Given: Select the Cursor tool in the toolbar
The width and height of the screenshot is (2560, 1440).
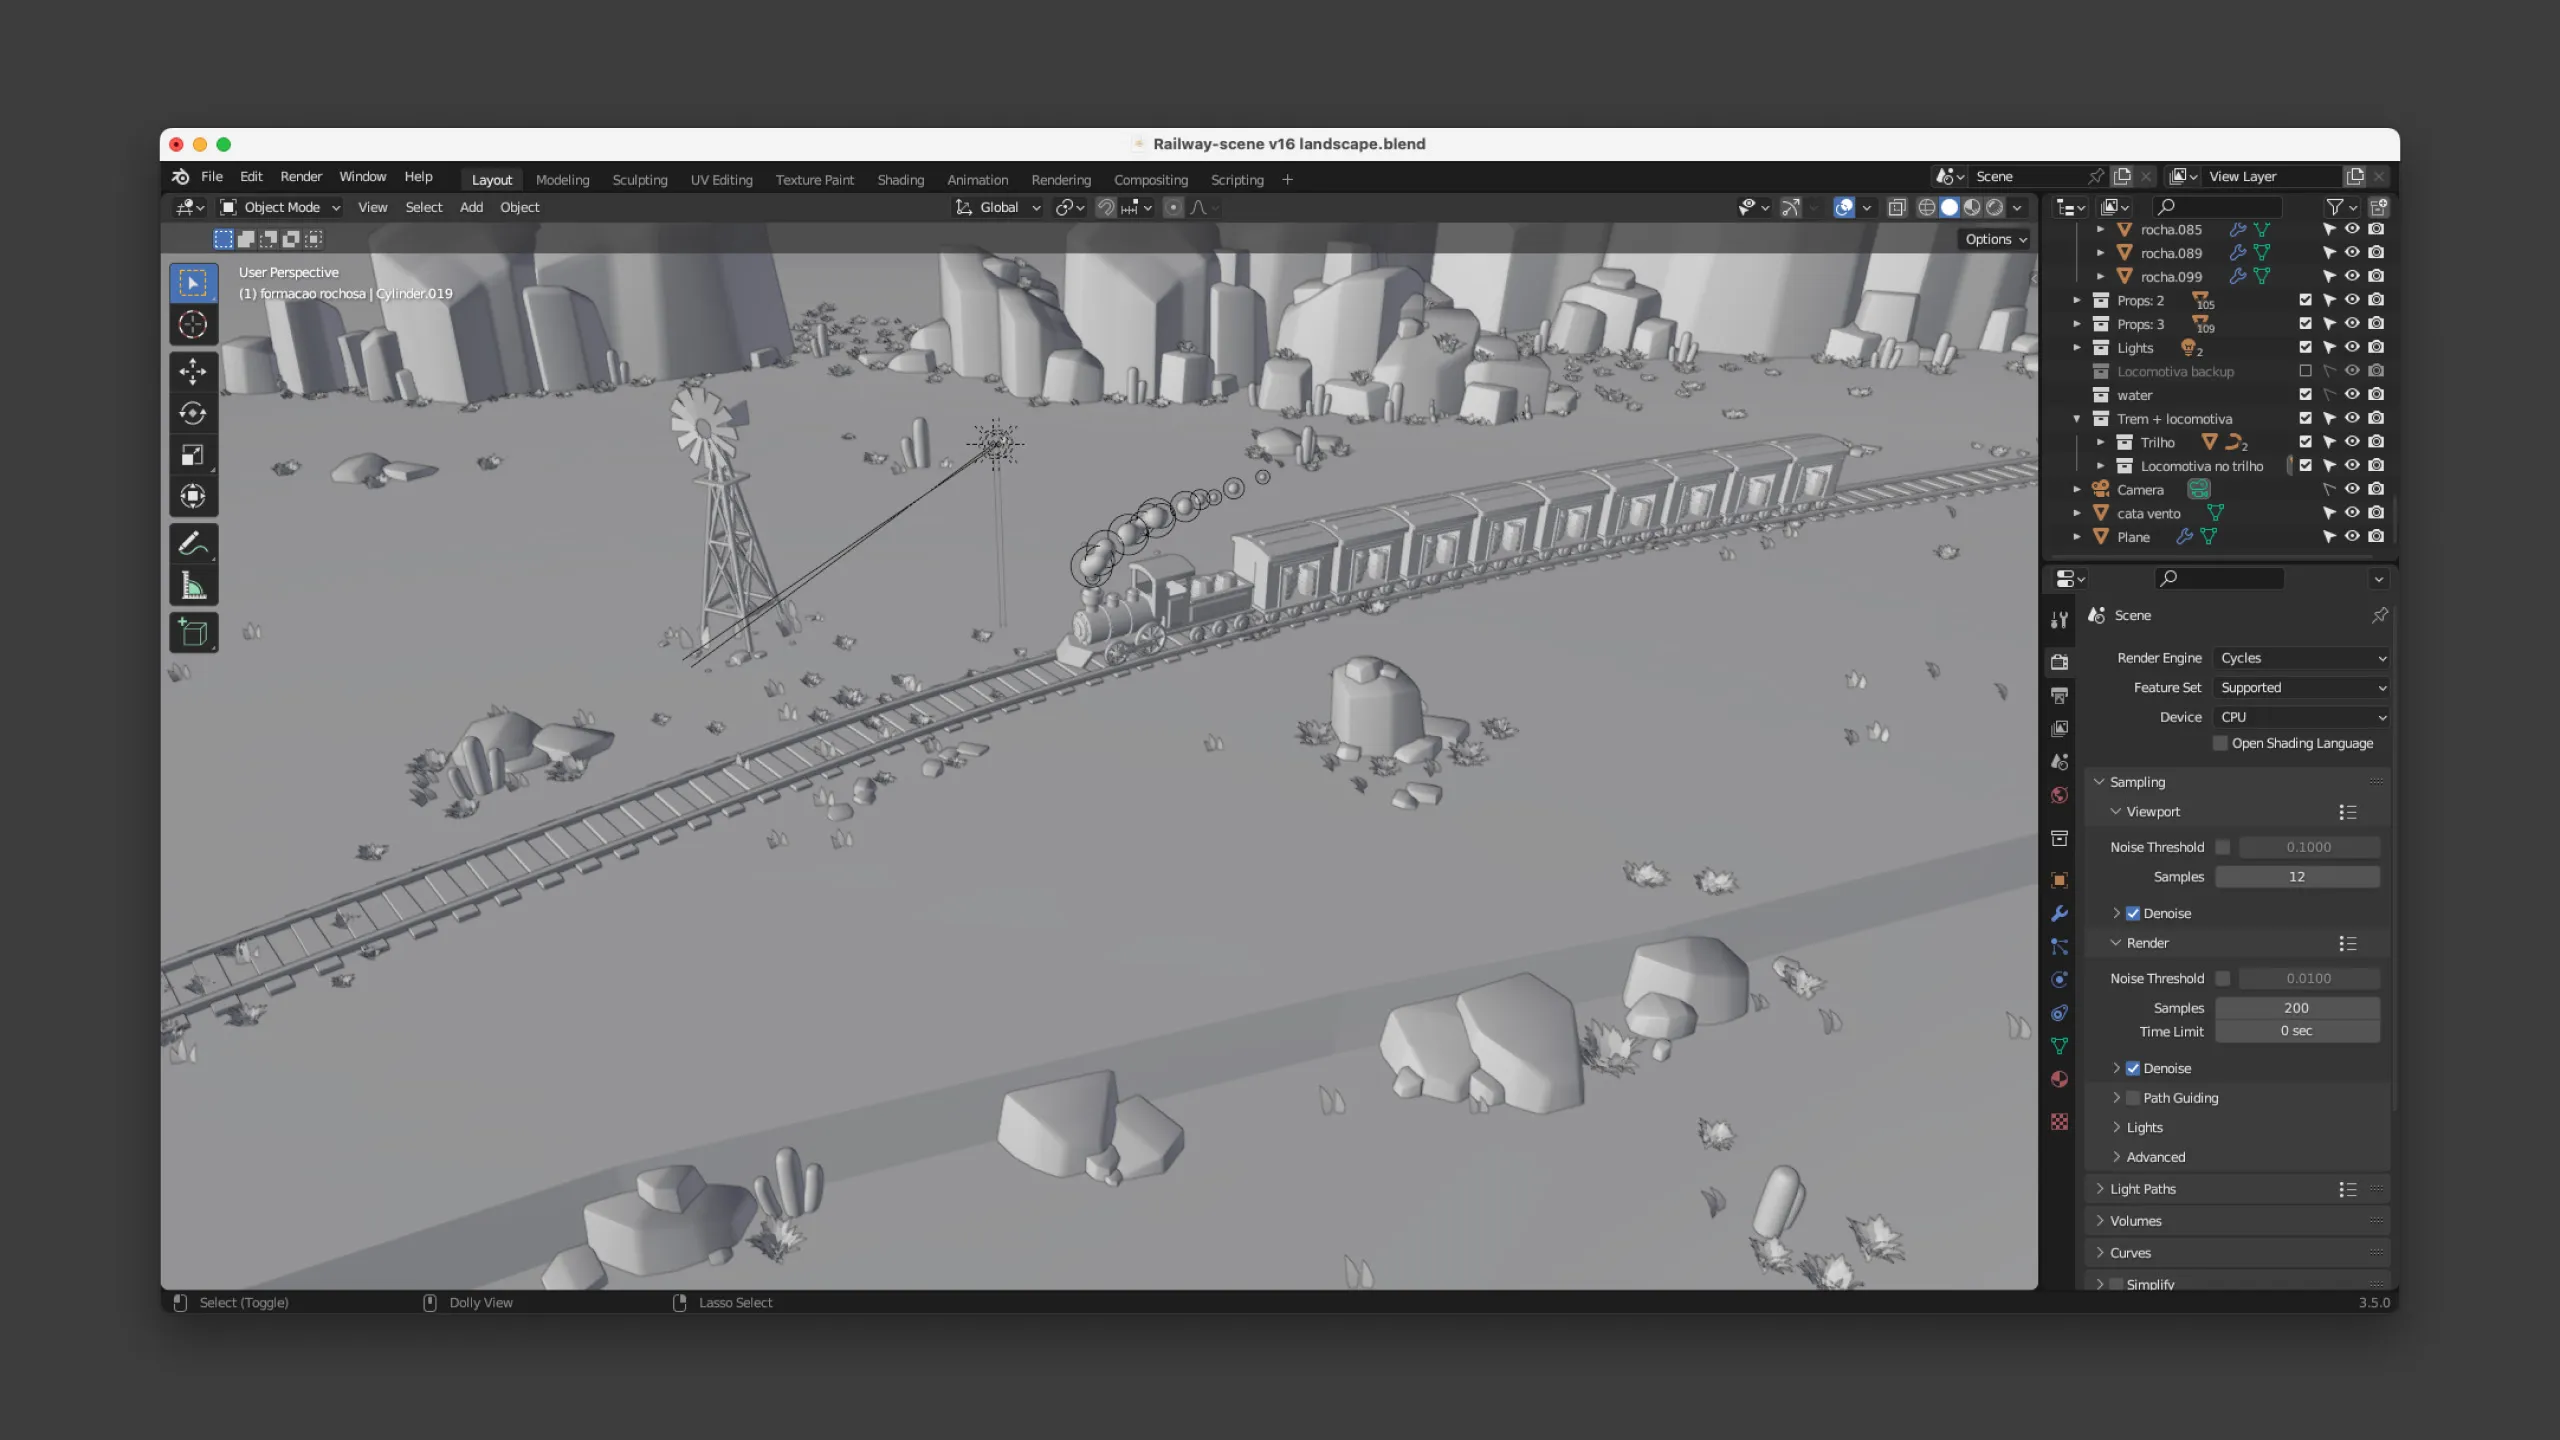Looking at the screenshot, I should coord(193,325).
